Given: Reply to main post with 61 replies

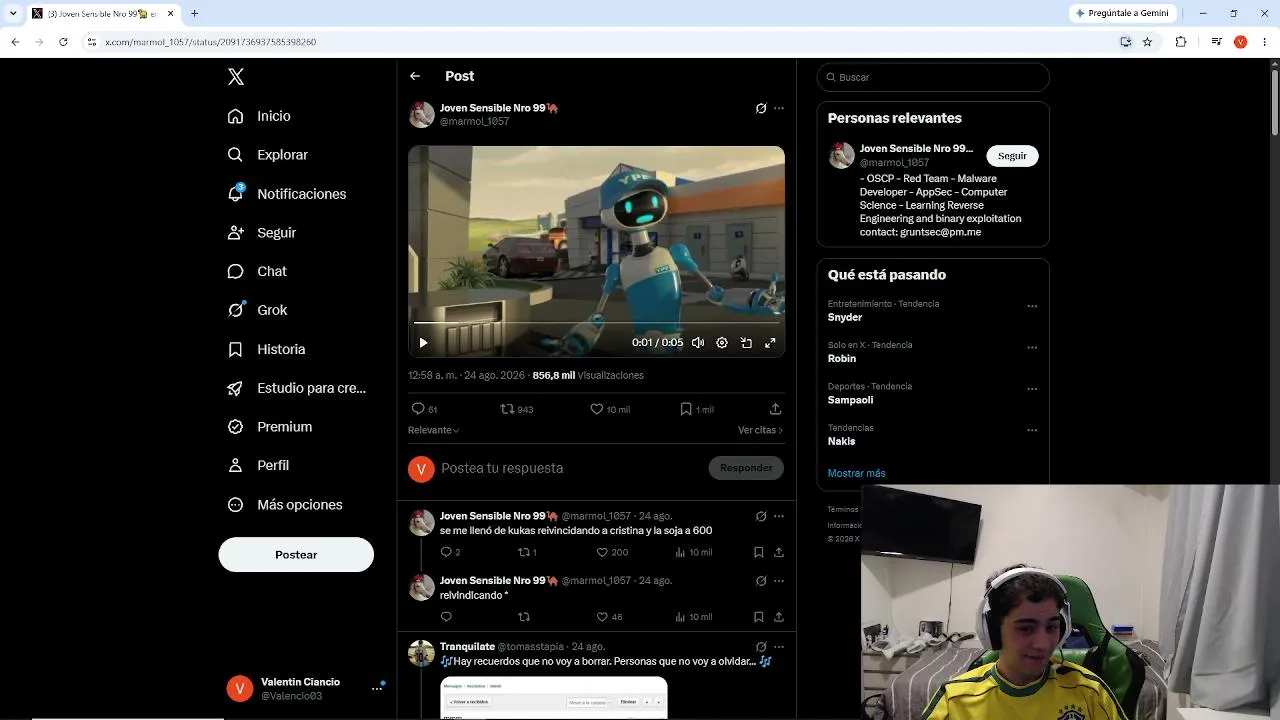Looking at the screenshot, I should pos(425,409).
